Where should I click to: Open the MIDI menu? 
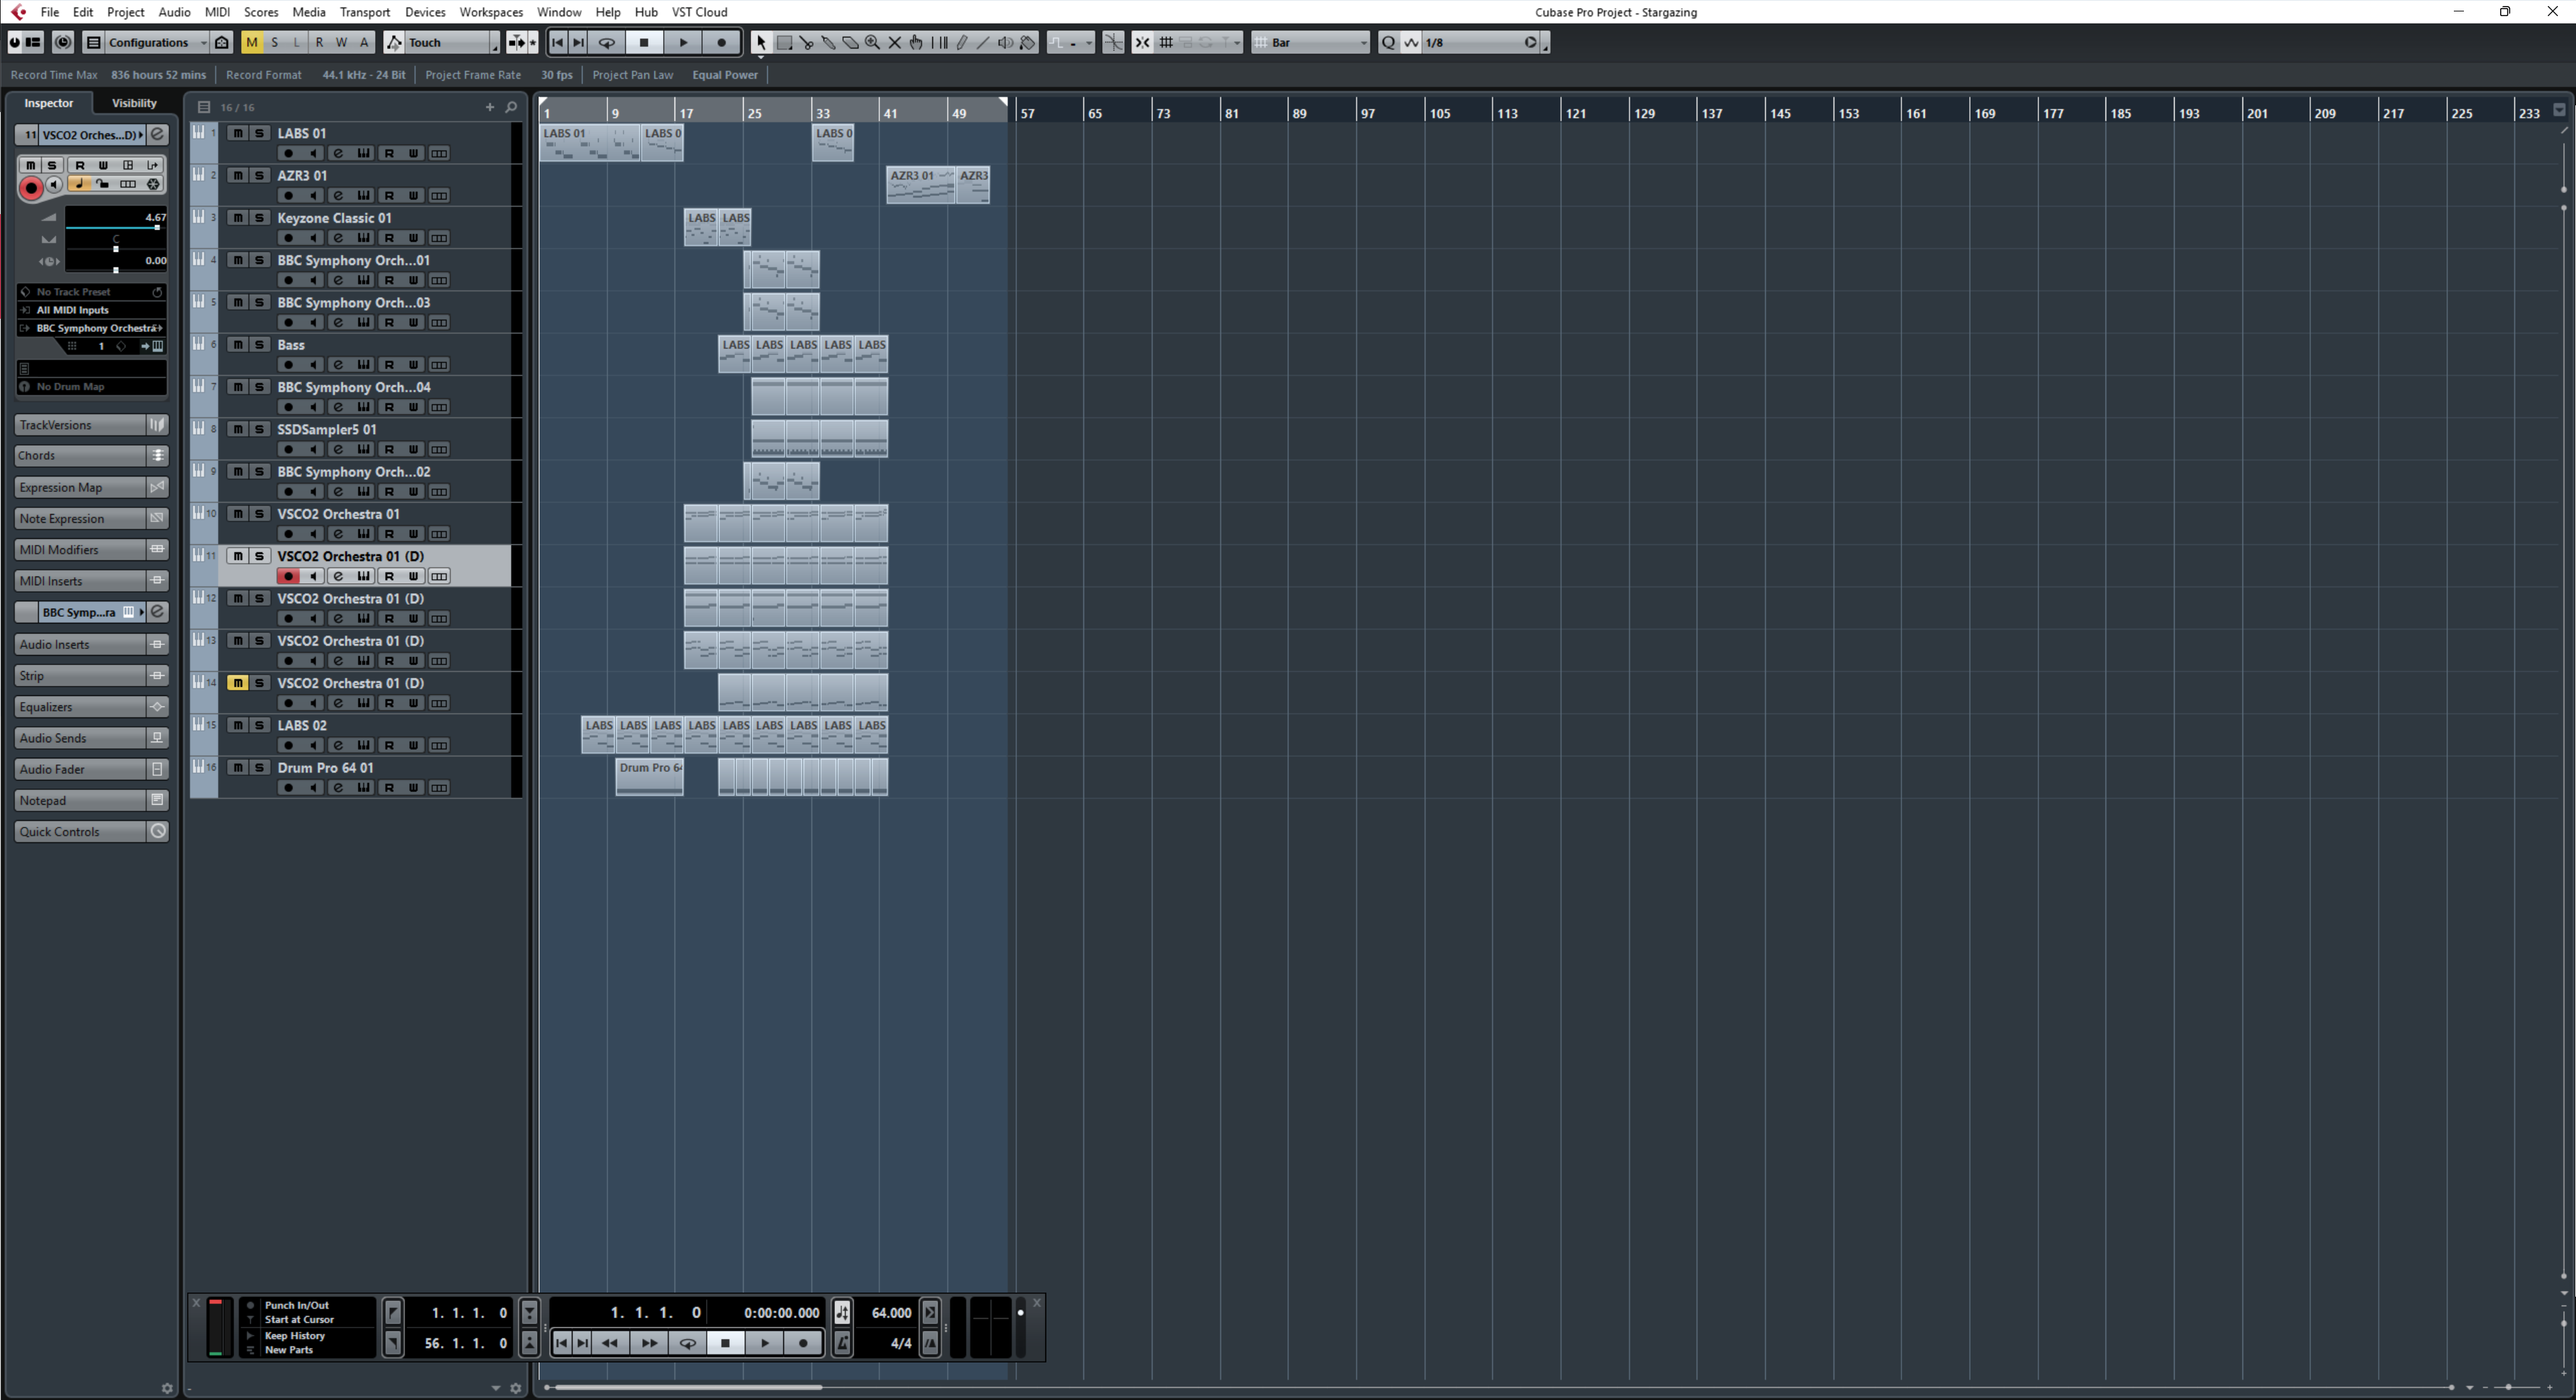click(217, 12)
